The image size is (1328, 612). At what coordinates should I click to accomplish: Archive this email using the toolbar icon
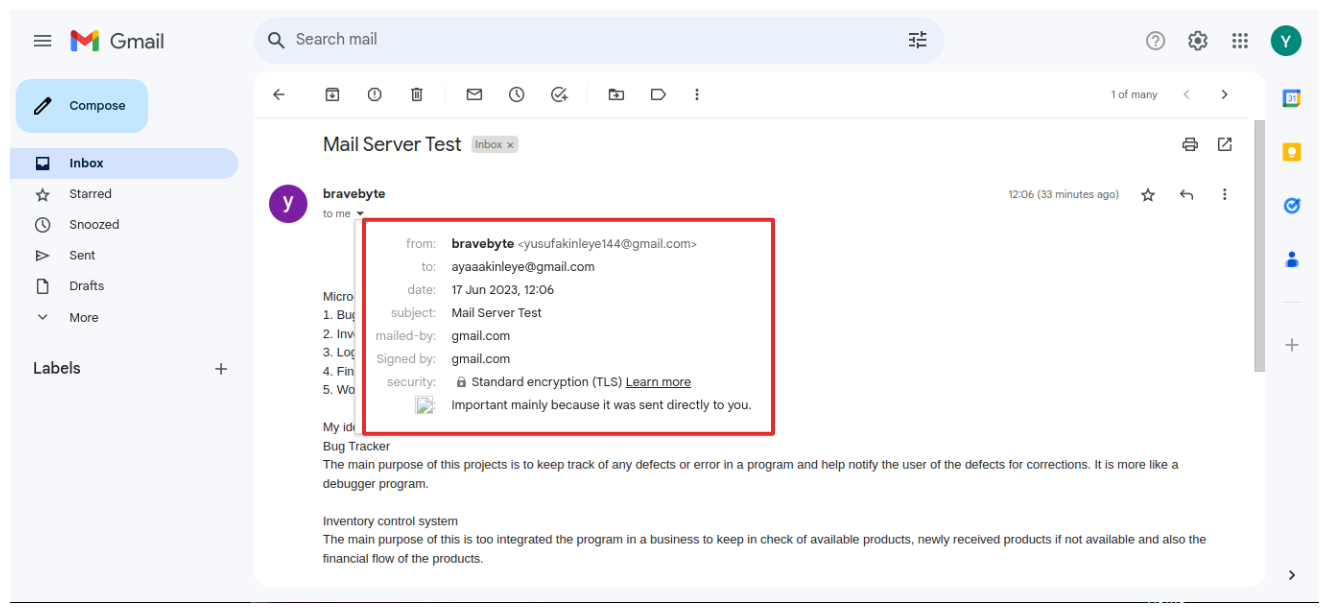pyautogui.click(x=332, y=94)
